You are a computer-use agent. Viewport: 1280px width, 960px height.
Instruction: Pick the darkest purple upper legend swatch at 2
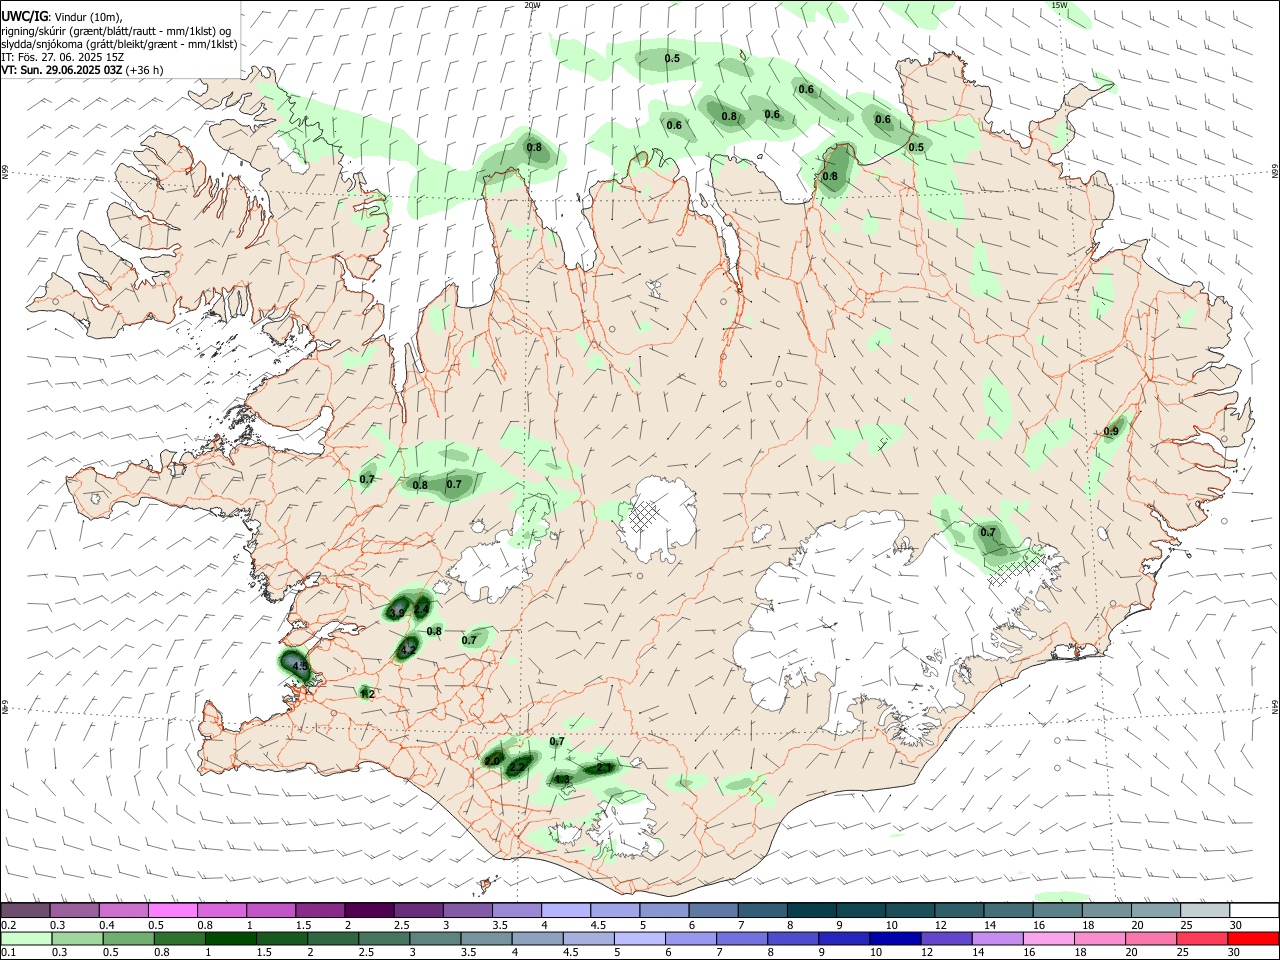tap(369, 911)
